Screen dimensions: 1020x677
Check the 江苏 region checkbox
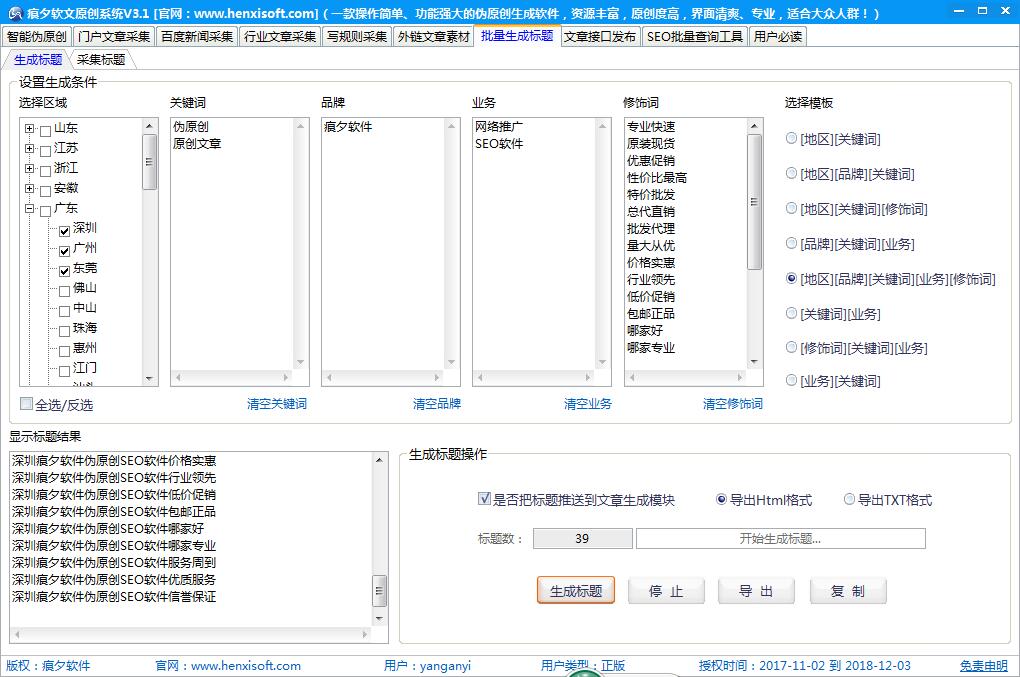tap(46, 152)
